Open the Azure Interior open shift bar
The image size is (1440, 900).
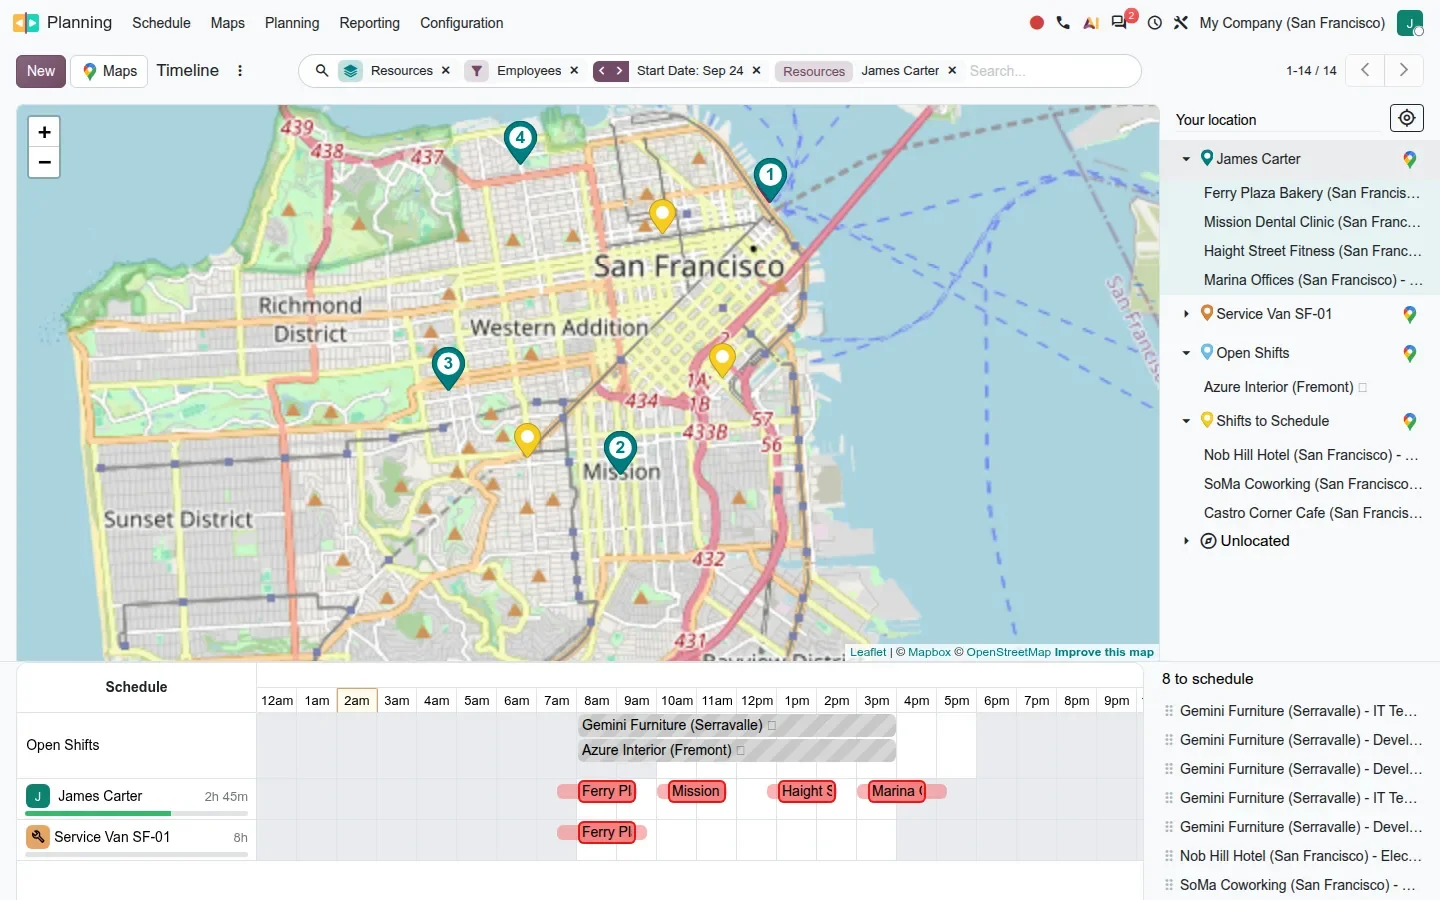(737, 750)
